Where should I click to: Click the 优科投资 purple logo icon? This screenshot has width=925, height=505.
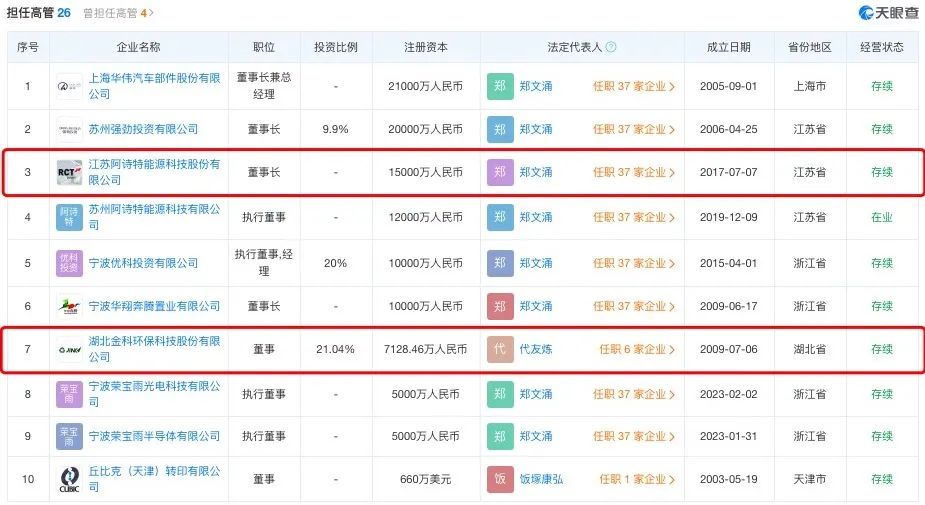coord(70,263)
